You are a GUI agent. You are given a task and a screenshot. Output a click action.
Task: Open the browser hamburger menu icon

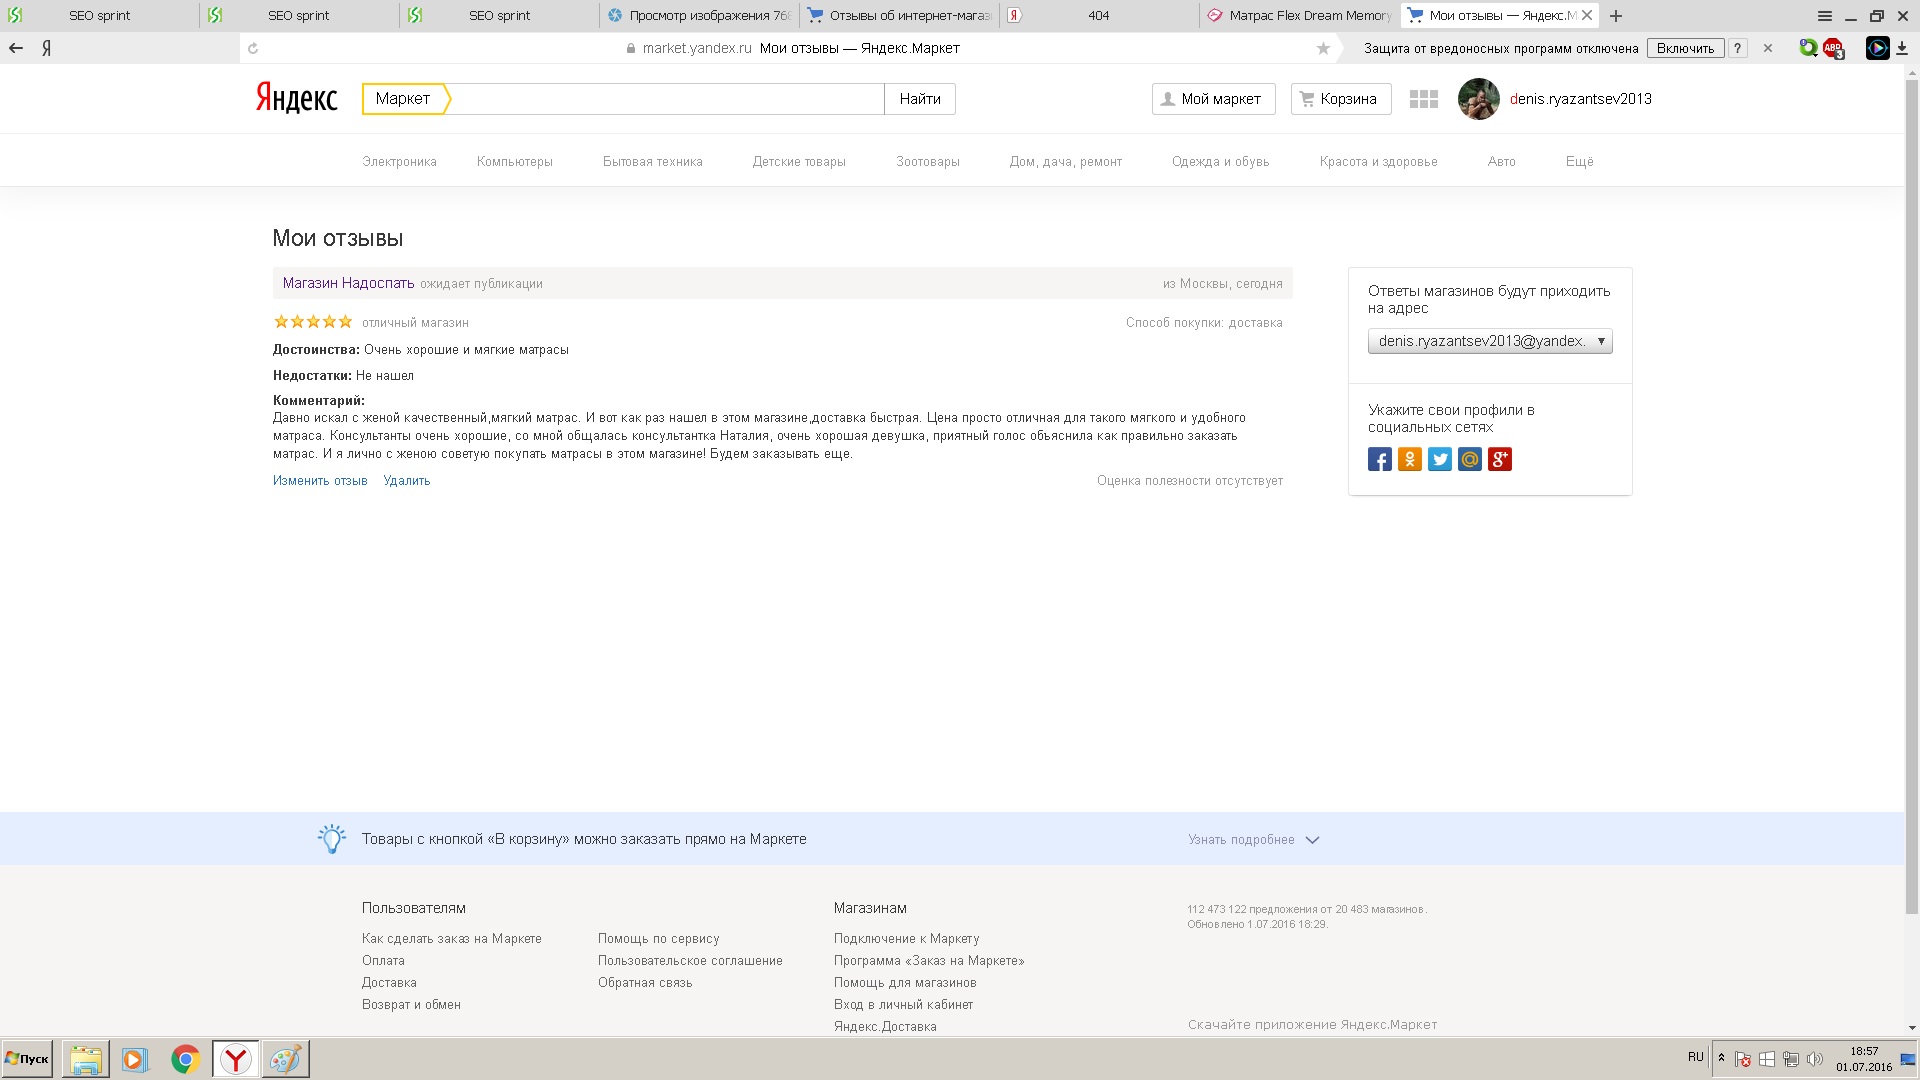(1824, 16)
